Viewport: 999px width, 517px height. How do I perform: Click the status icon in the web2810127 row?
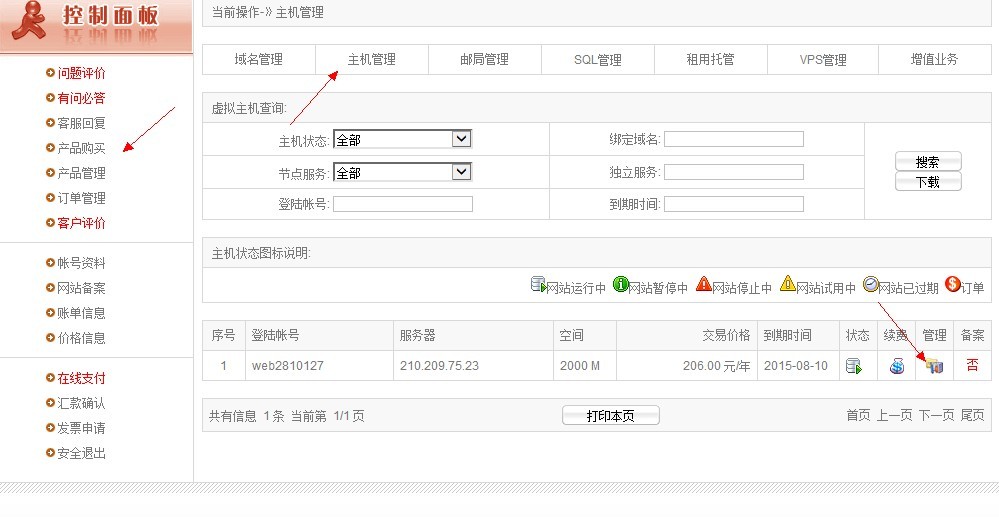tap(853, 366)
